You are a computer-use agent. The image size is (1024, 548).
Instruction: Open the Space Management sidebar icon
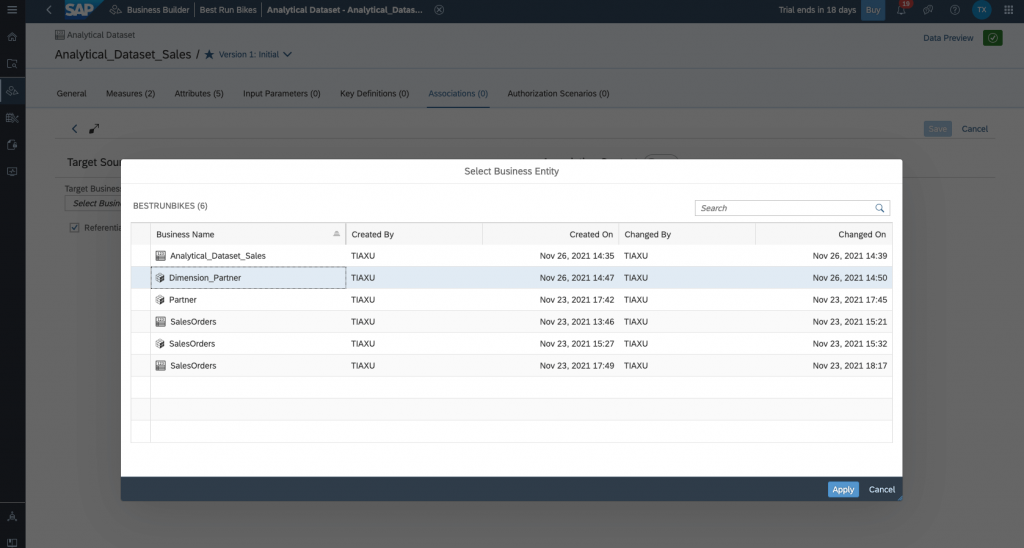pos(12,517)
